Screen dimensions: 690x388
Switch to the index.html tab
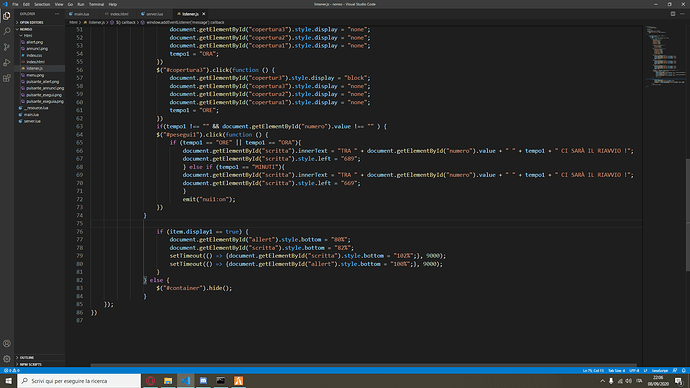tap(119, 14)
